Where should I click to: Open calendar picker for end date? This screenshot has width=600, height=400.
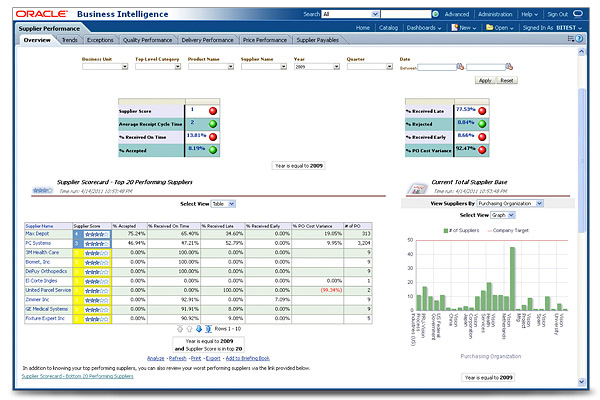pos(509,67)
